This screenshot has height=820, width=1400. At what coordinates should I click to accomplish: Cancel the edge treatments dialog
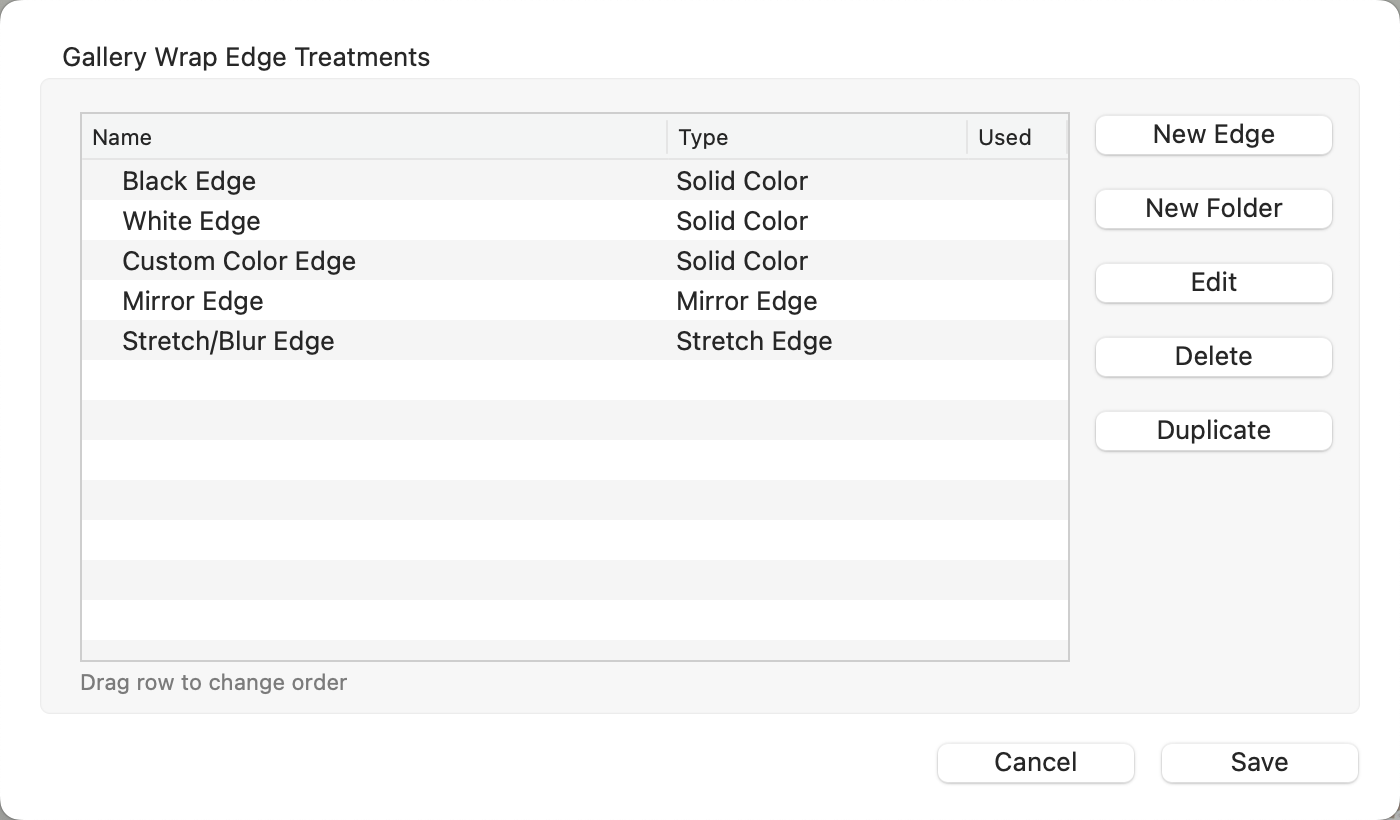1035,763
